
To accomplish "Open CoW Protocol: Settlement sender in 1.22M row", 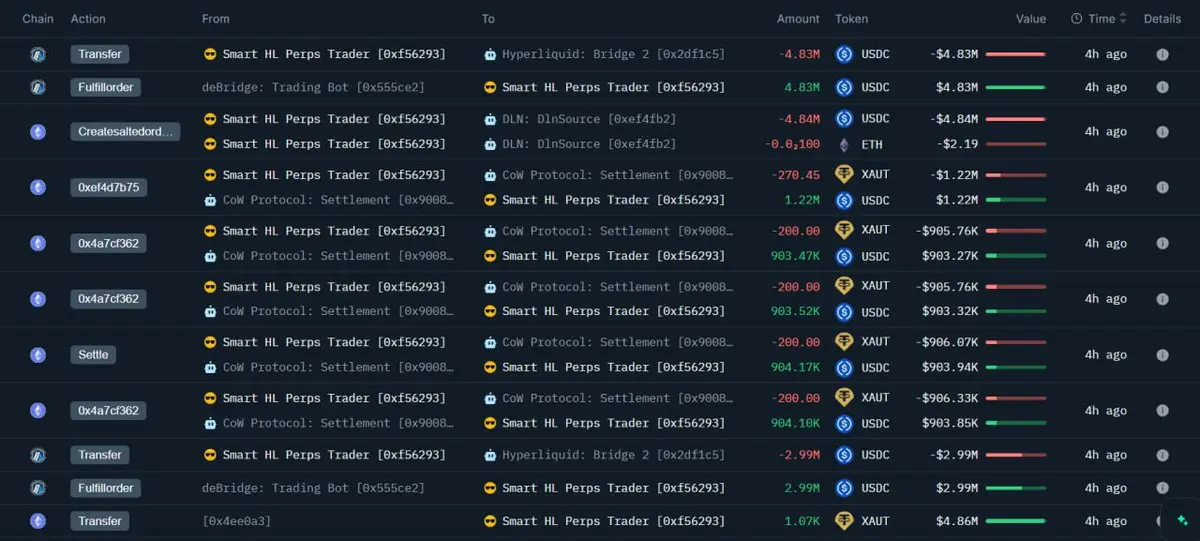I will [337, 200].
